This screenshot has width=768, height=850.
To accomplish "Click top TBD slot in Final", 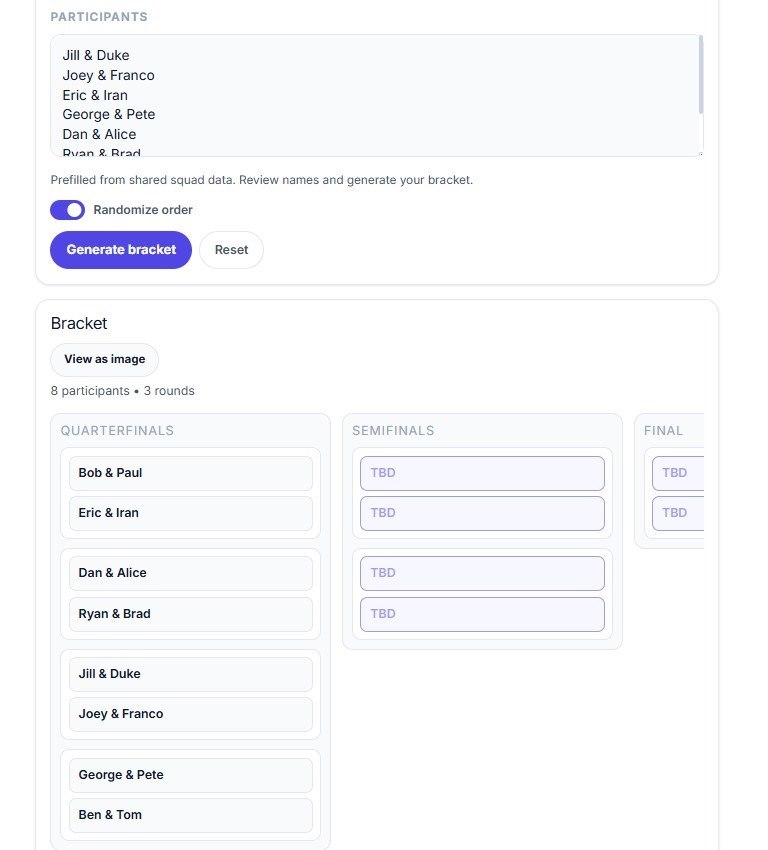I will pyautogui.click(x=678, y=473).
